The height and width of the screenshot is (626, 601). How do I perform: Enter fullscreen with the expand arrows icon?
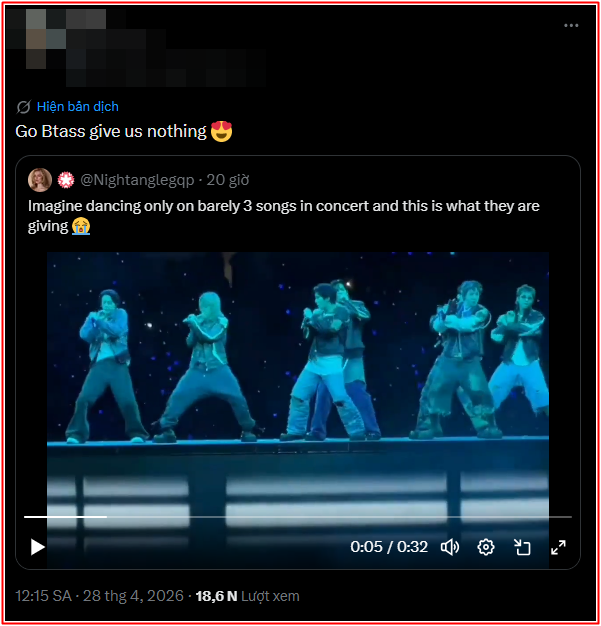click(x=558, y=547)
